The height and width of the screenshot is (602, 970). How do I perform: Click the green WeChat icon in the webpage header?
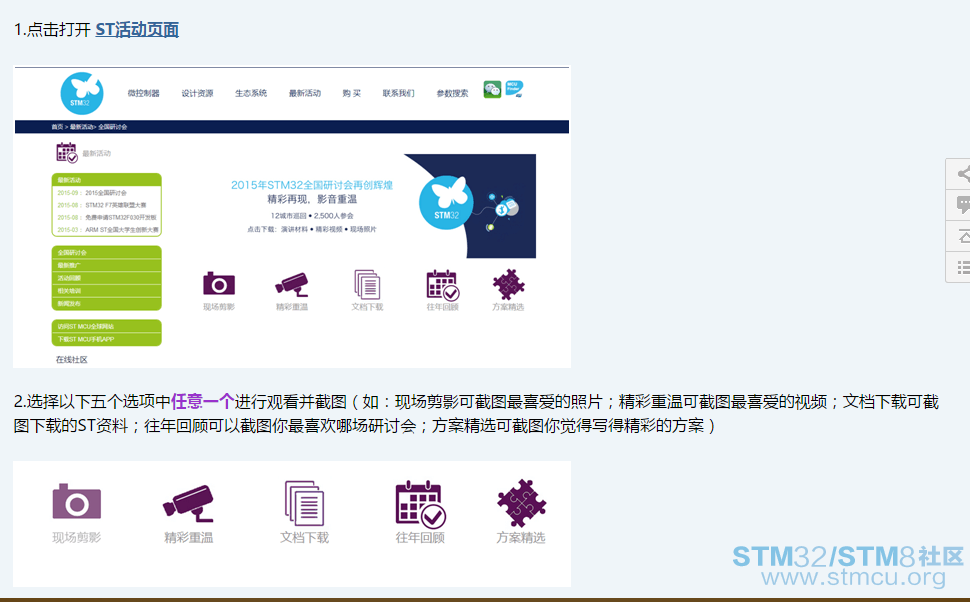(492, 90)
